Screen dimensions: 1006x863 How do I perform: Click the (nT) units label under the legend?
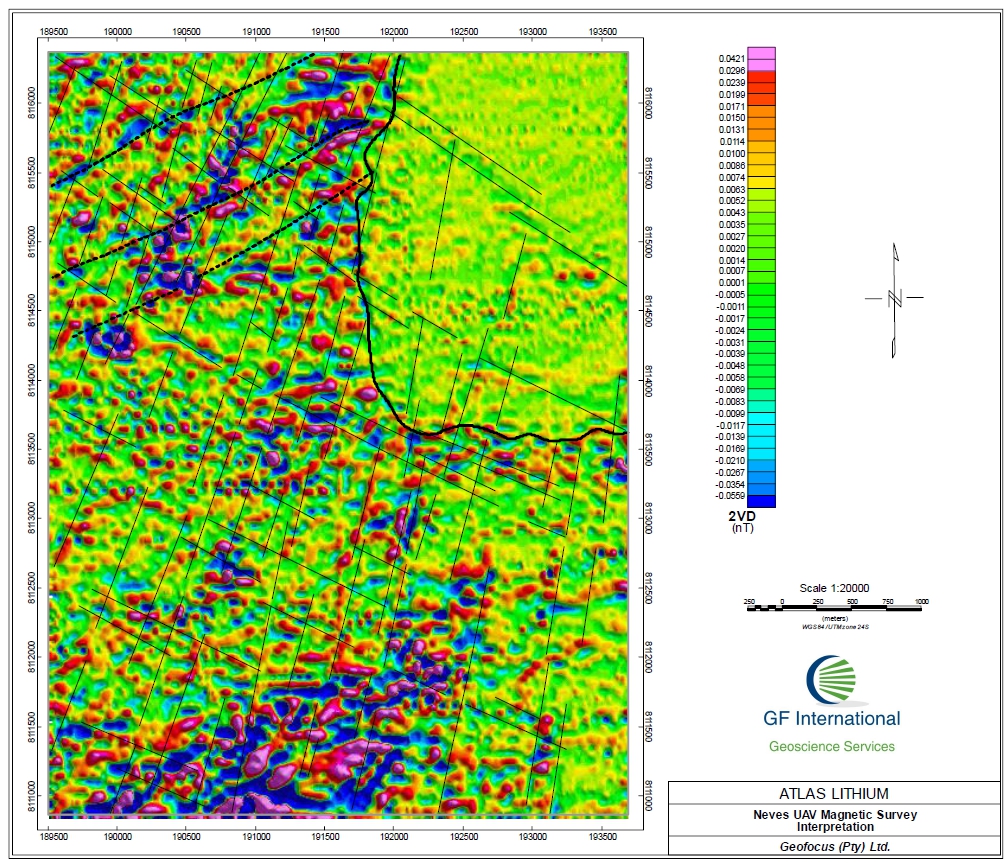pyautogui.click(x=740, y=528)
